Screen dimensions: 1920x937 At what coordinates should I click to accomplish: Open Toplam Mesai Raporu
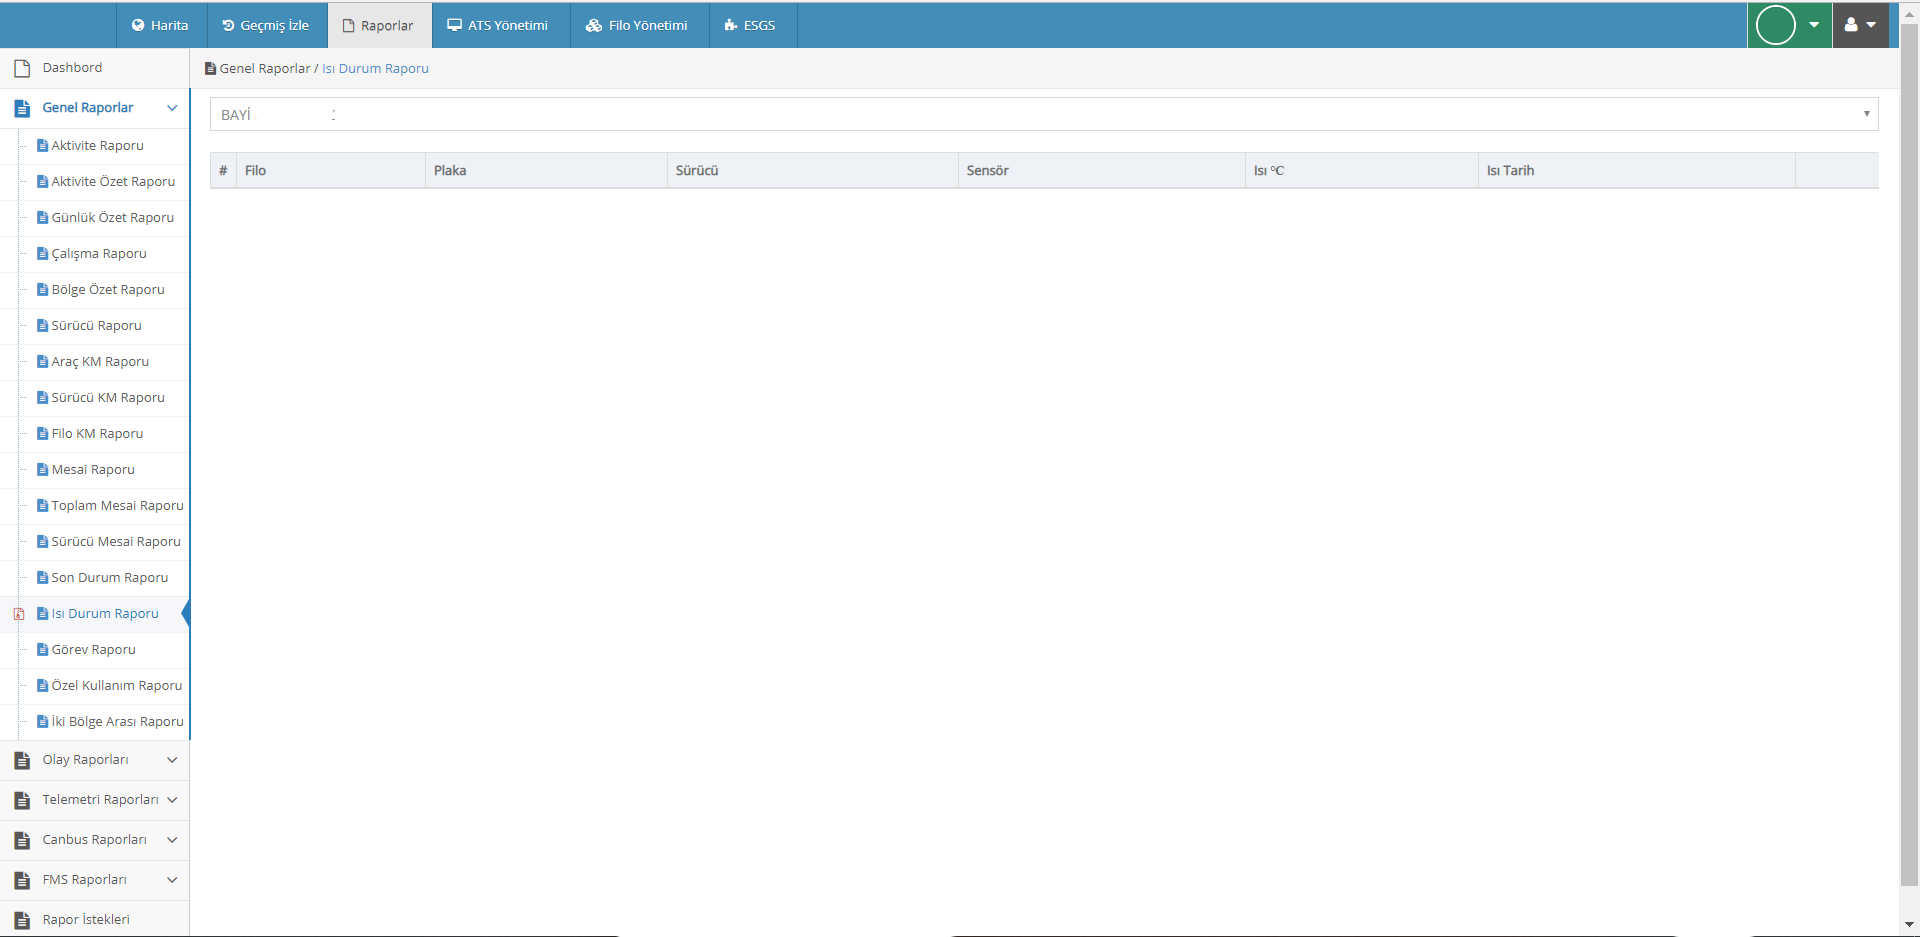(117, 506)
